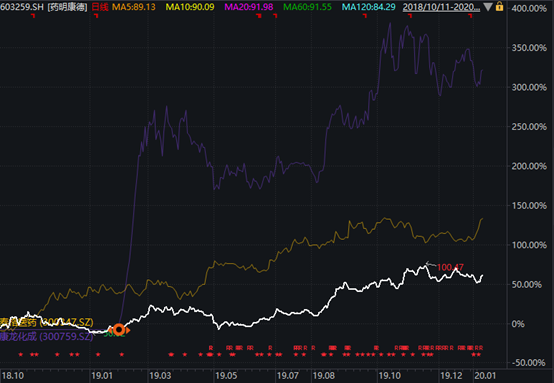554x383 pixels.
Task: Click the stock code 603259.SH
Action: (22, 7)
